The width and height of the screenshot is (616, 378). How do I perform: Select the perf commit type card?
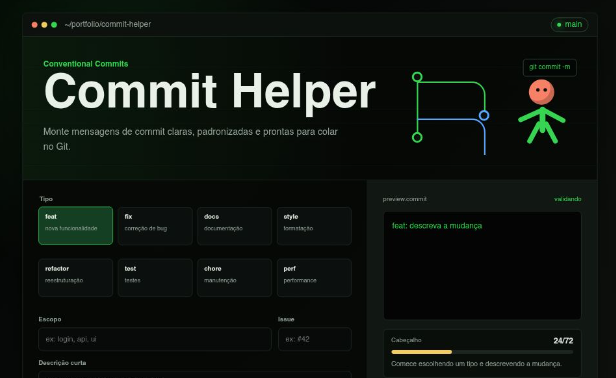click(x=314, y=278)
